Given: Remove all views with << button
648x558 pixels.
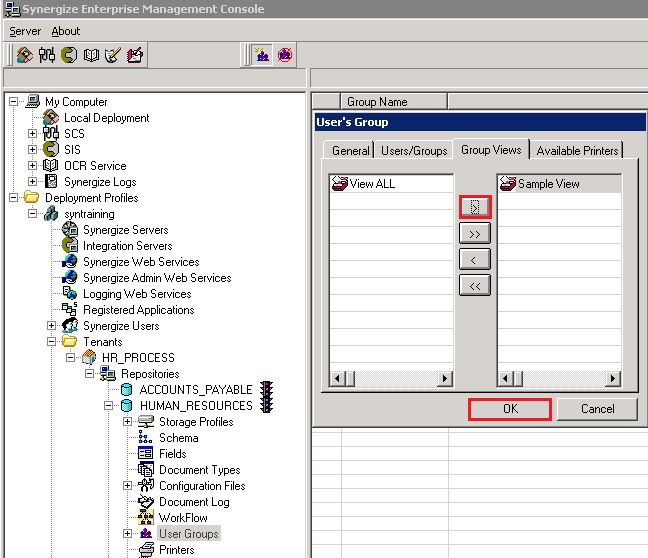Looking at the screenshot, I should (x=475, y=286).
